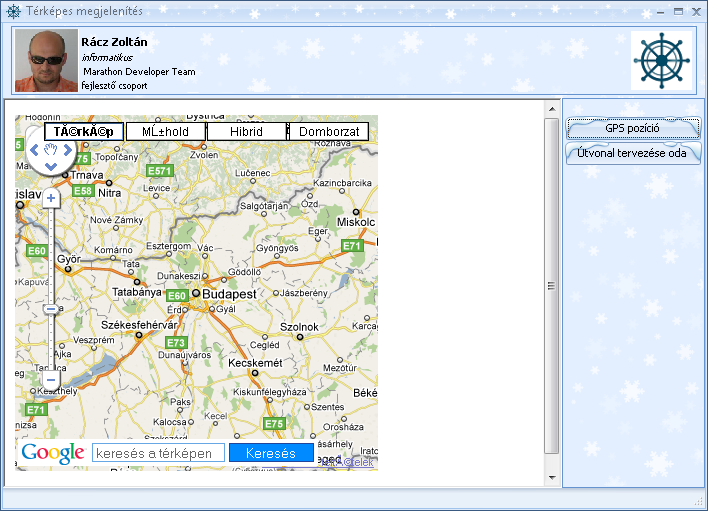The width and height of the screenshot is (708, 511).
Task: Click the scrollbar down arrow
Action: pyautogui.click(x=552, y=478)
